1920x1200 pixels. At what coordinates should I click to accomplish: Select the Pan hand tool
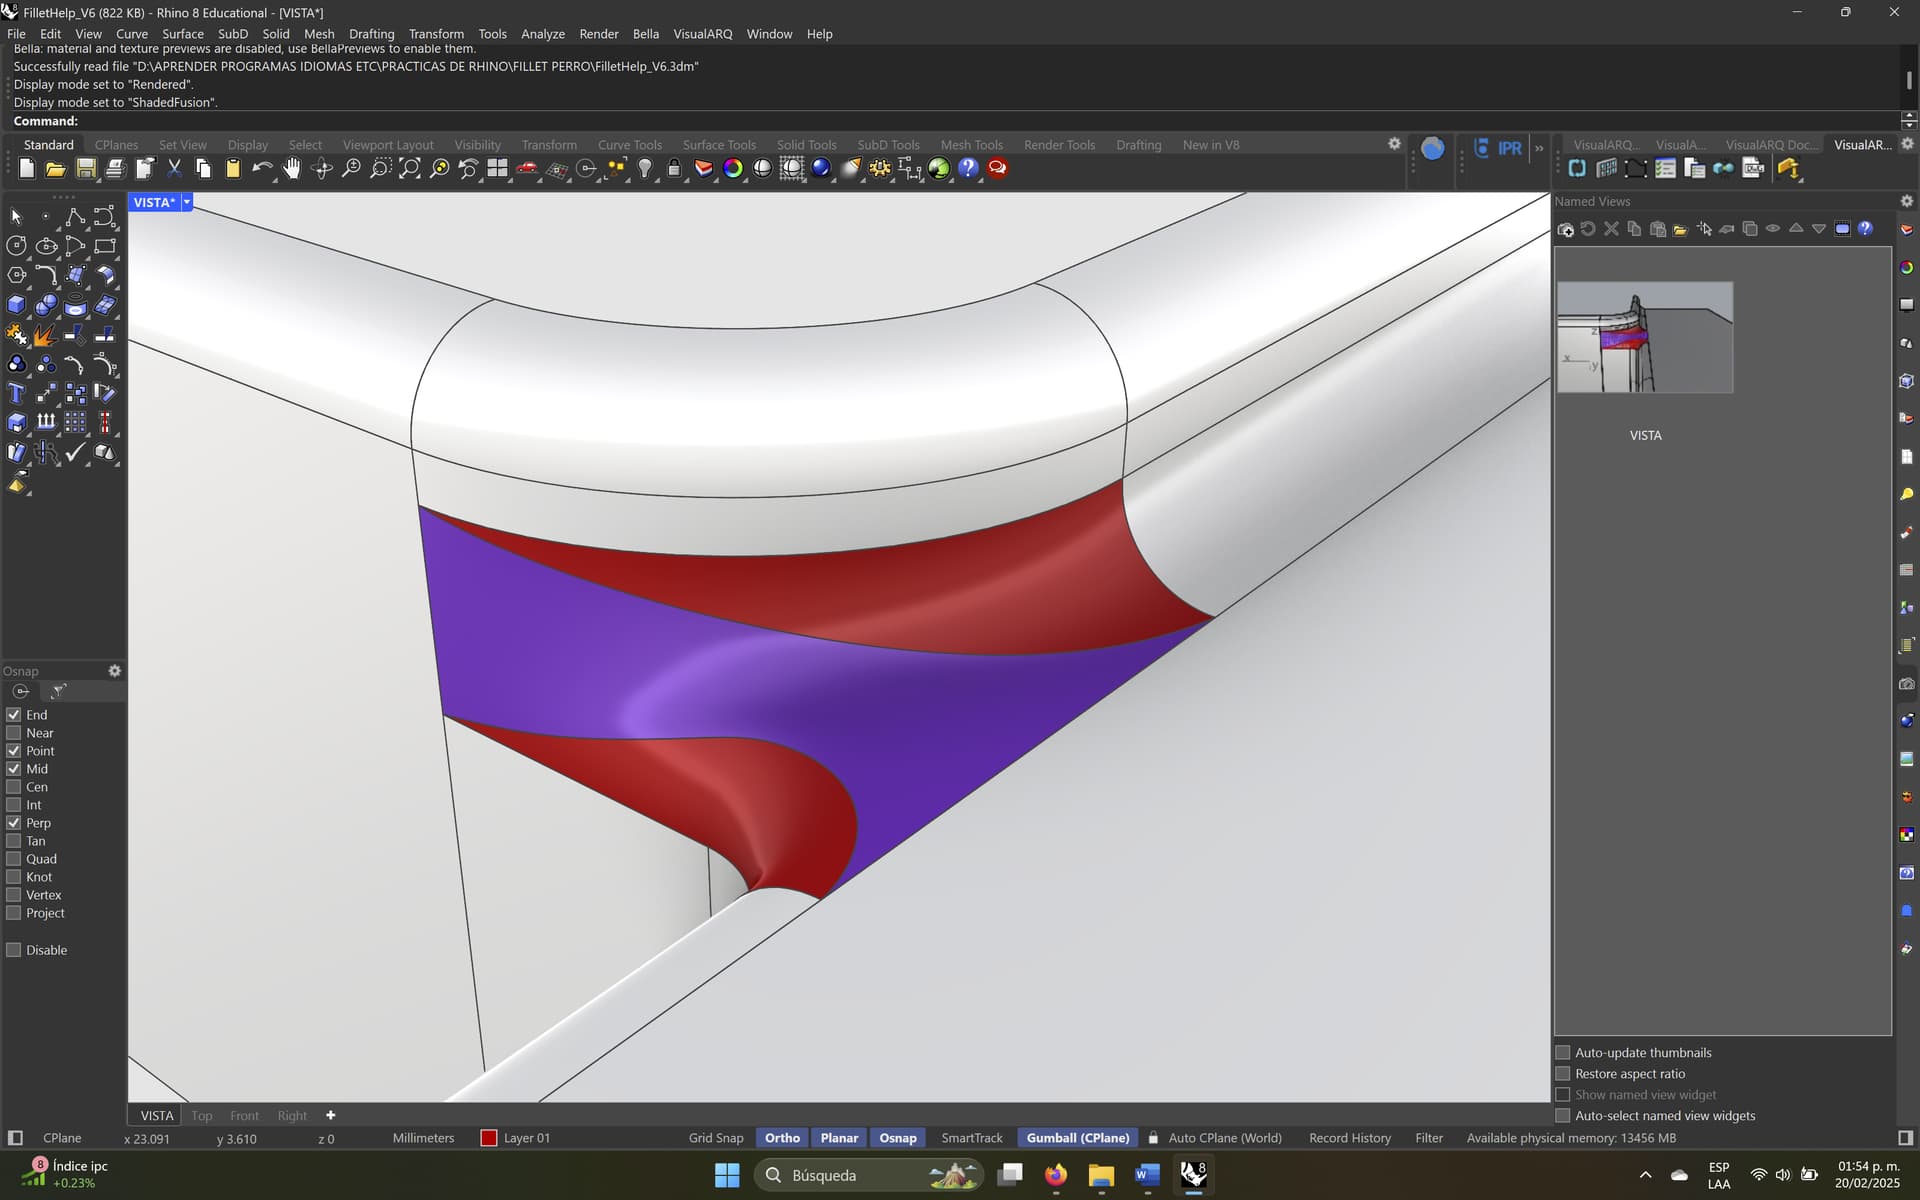(x=291, y=169)
